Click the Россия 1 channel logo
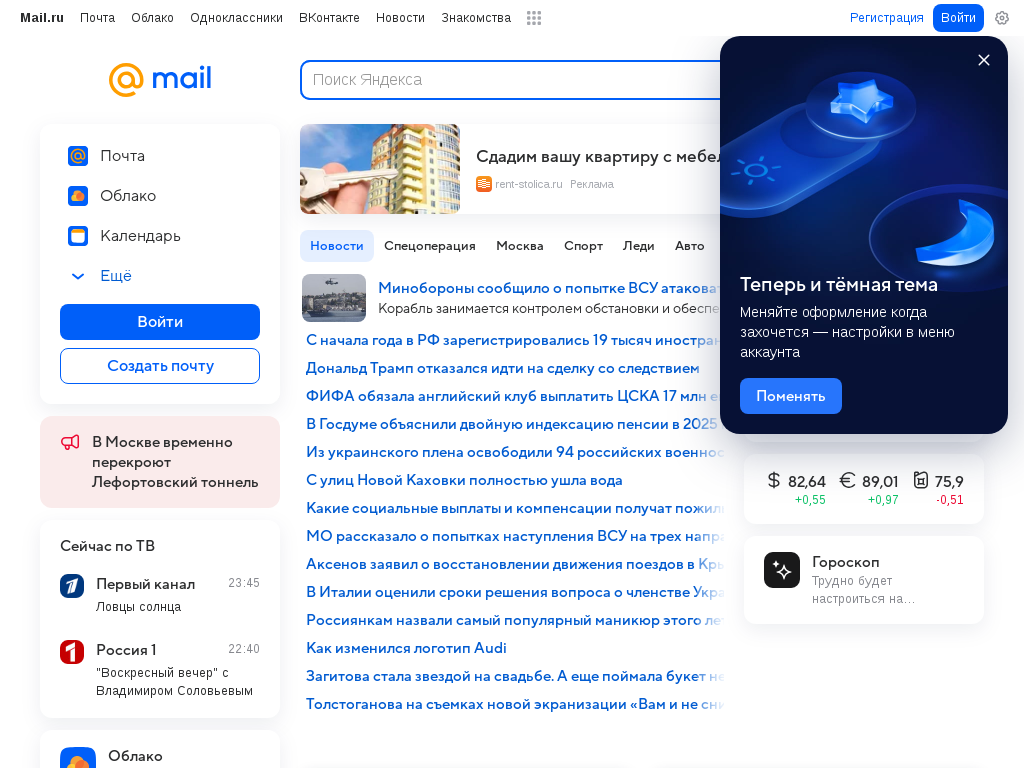This screenshot has height=768, width=1024. [72, 652]
